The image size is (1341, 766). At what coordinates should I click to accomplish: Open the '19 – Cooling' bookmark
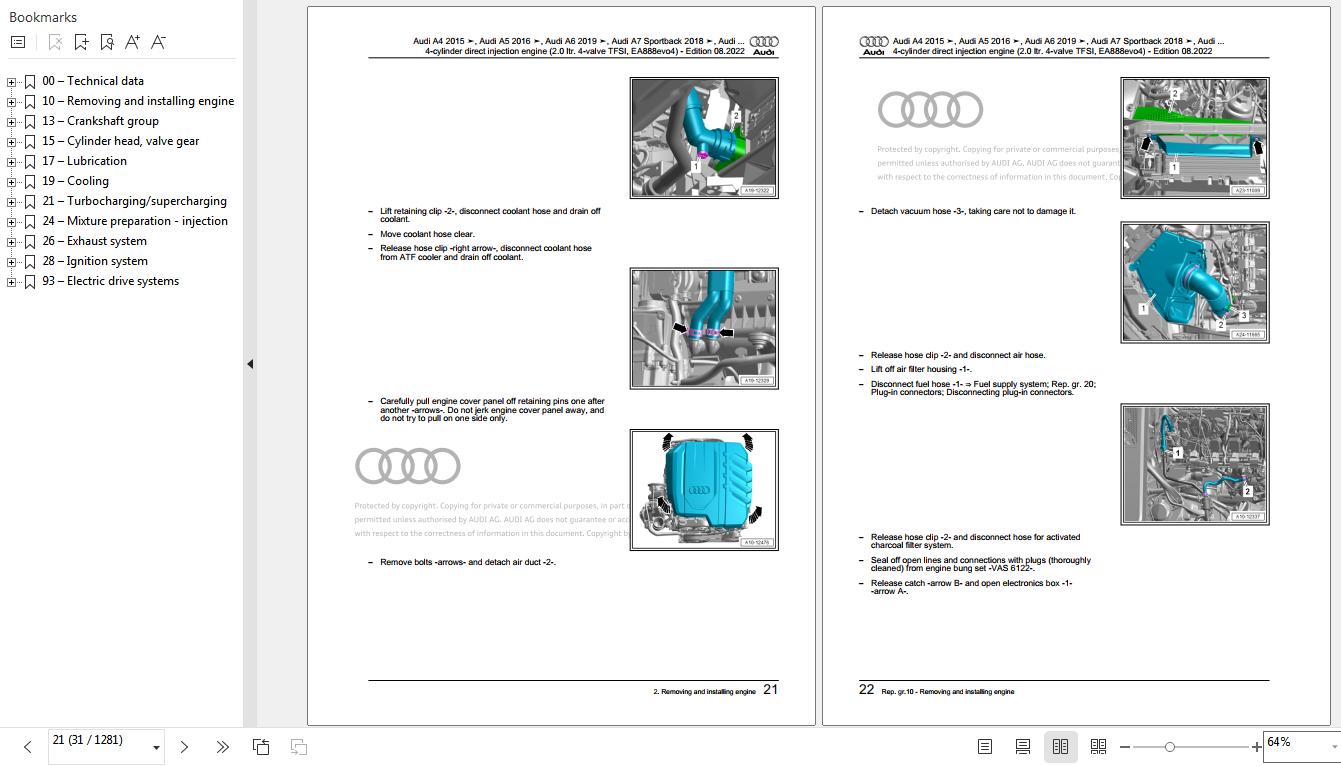point(75,181)
